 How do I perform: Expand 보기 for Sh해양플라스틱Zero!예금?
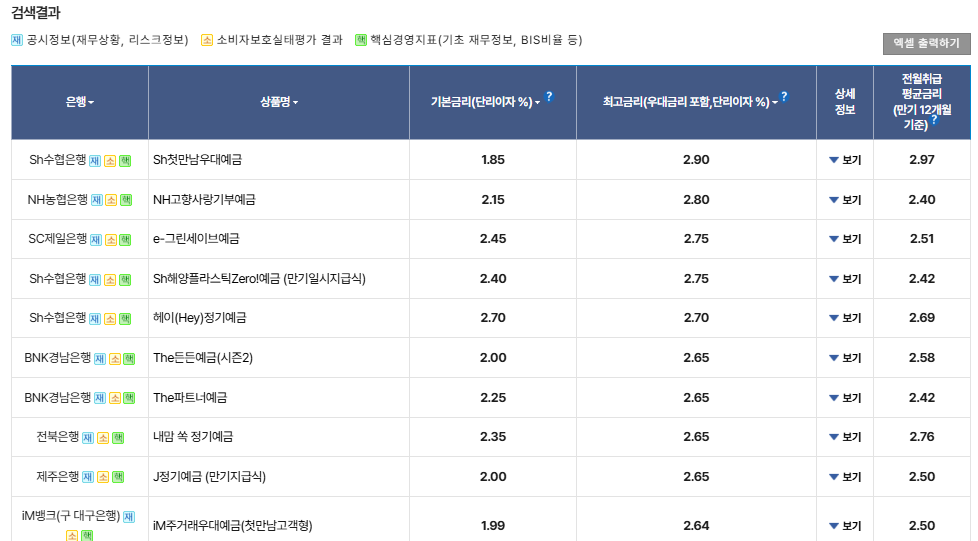coord(845,279)
